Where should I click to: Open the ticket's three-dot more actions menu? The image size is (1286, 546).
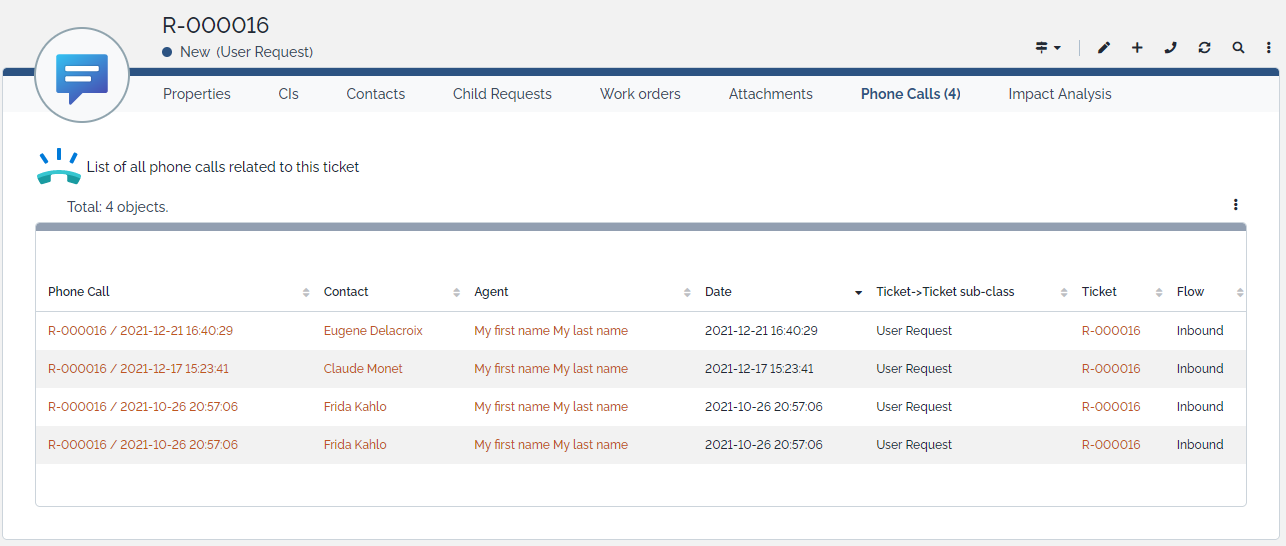pos(1268,48)
